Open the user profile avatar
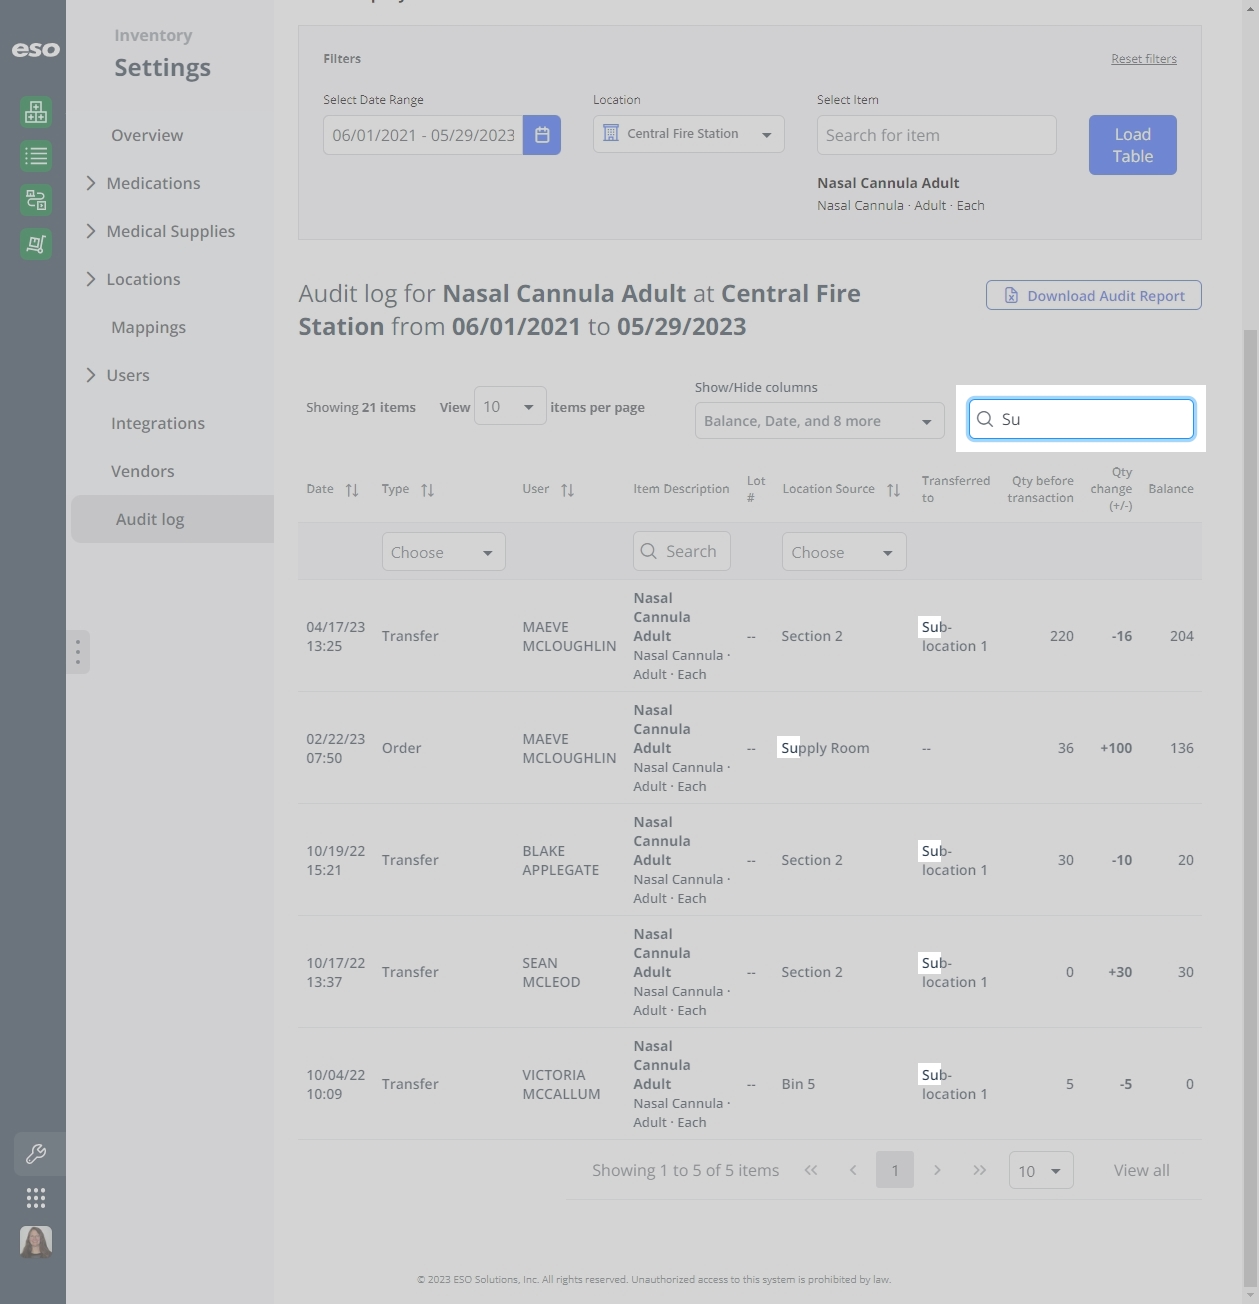The width and height of the screenshot is (1259, 1304). point(36,1242)
